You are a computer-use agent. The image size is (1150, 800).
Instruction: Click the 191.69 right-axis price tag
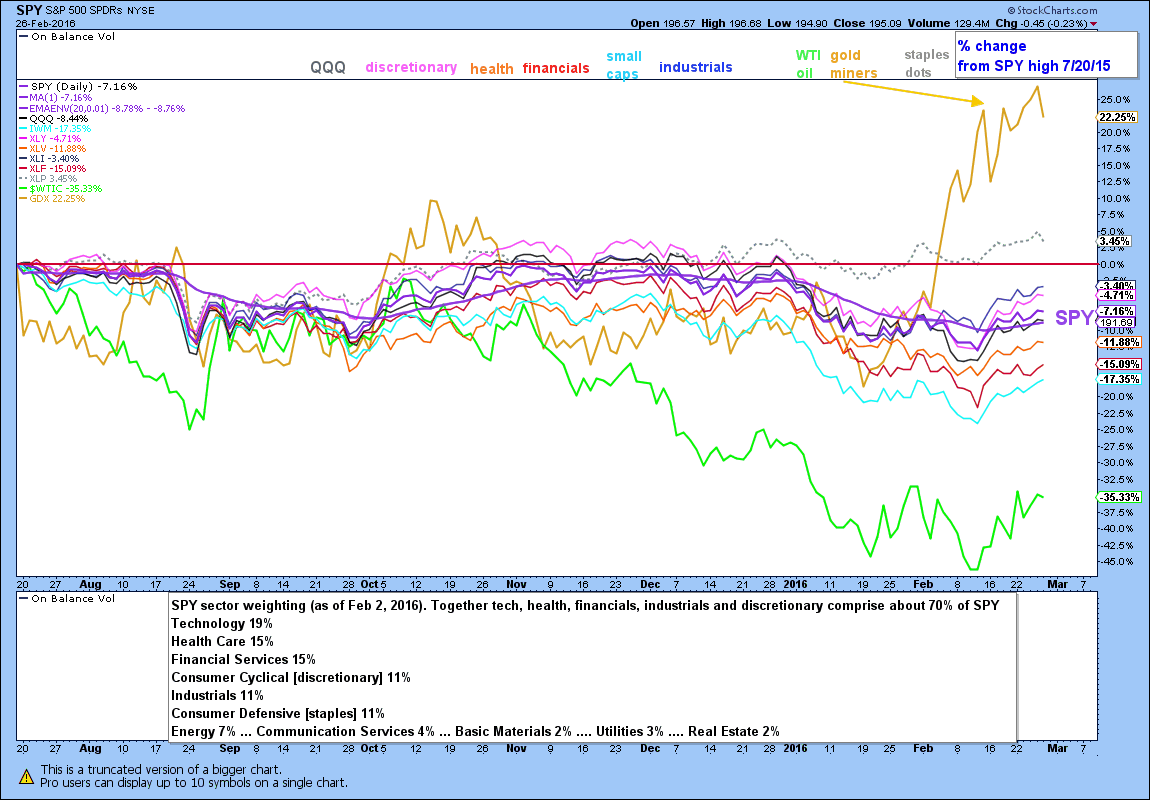tap(1117, 322)
